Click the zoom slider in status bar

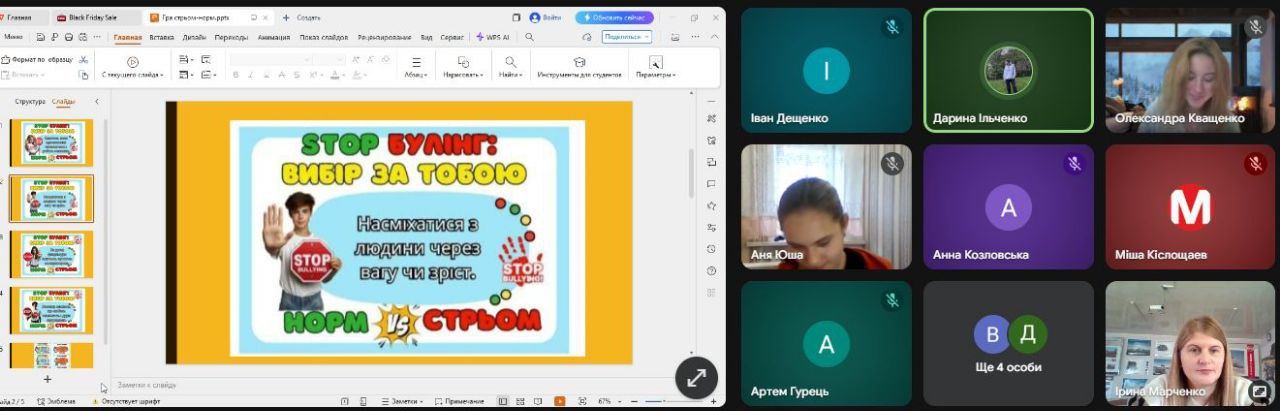pyautogui.click(x=655, y=401)
